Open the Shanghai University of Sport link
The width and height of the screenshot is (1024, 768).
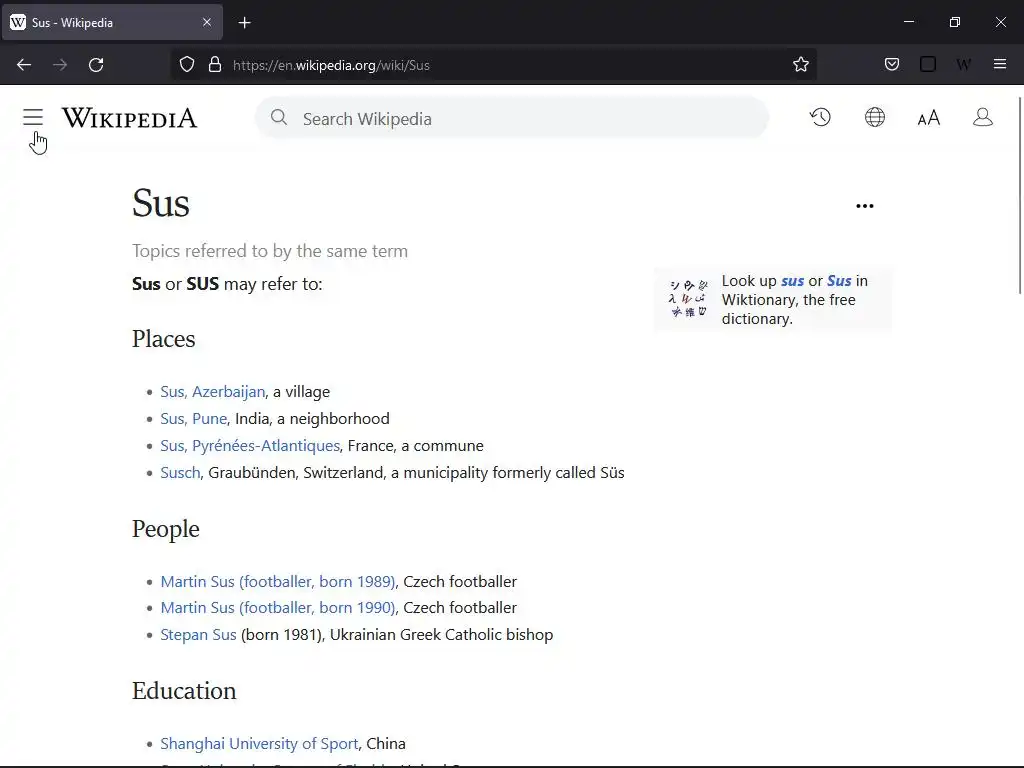click(x=259, y=744)
